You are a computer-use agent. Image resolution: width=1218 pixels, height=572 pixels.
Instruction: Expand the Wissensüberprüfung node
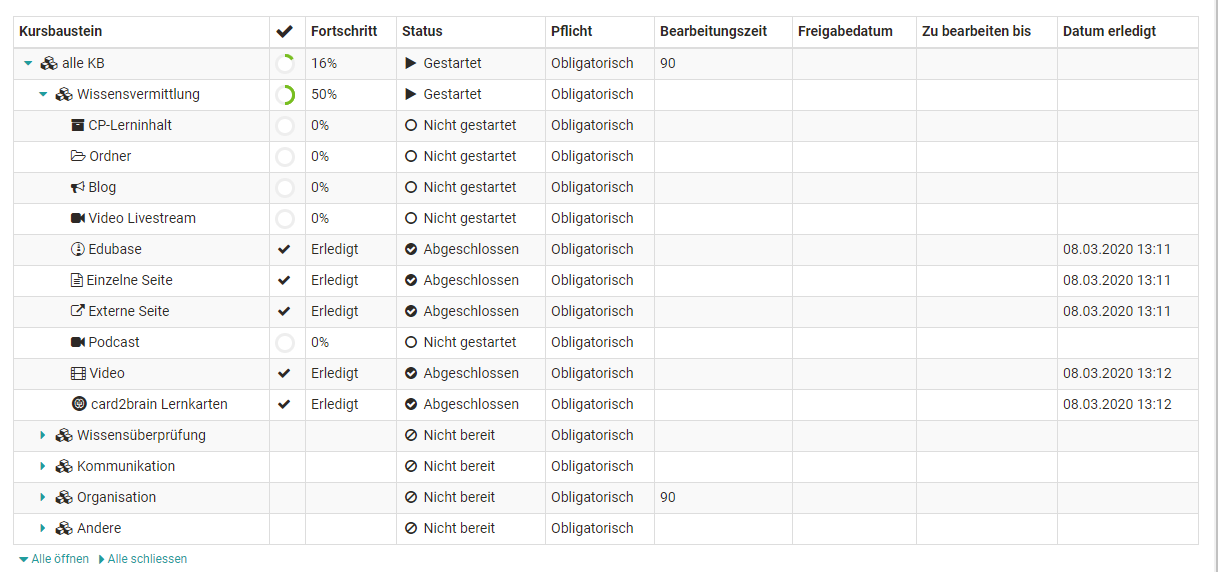click(x=43, y=435)
